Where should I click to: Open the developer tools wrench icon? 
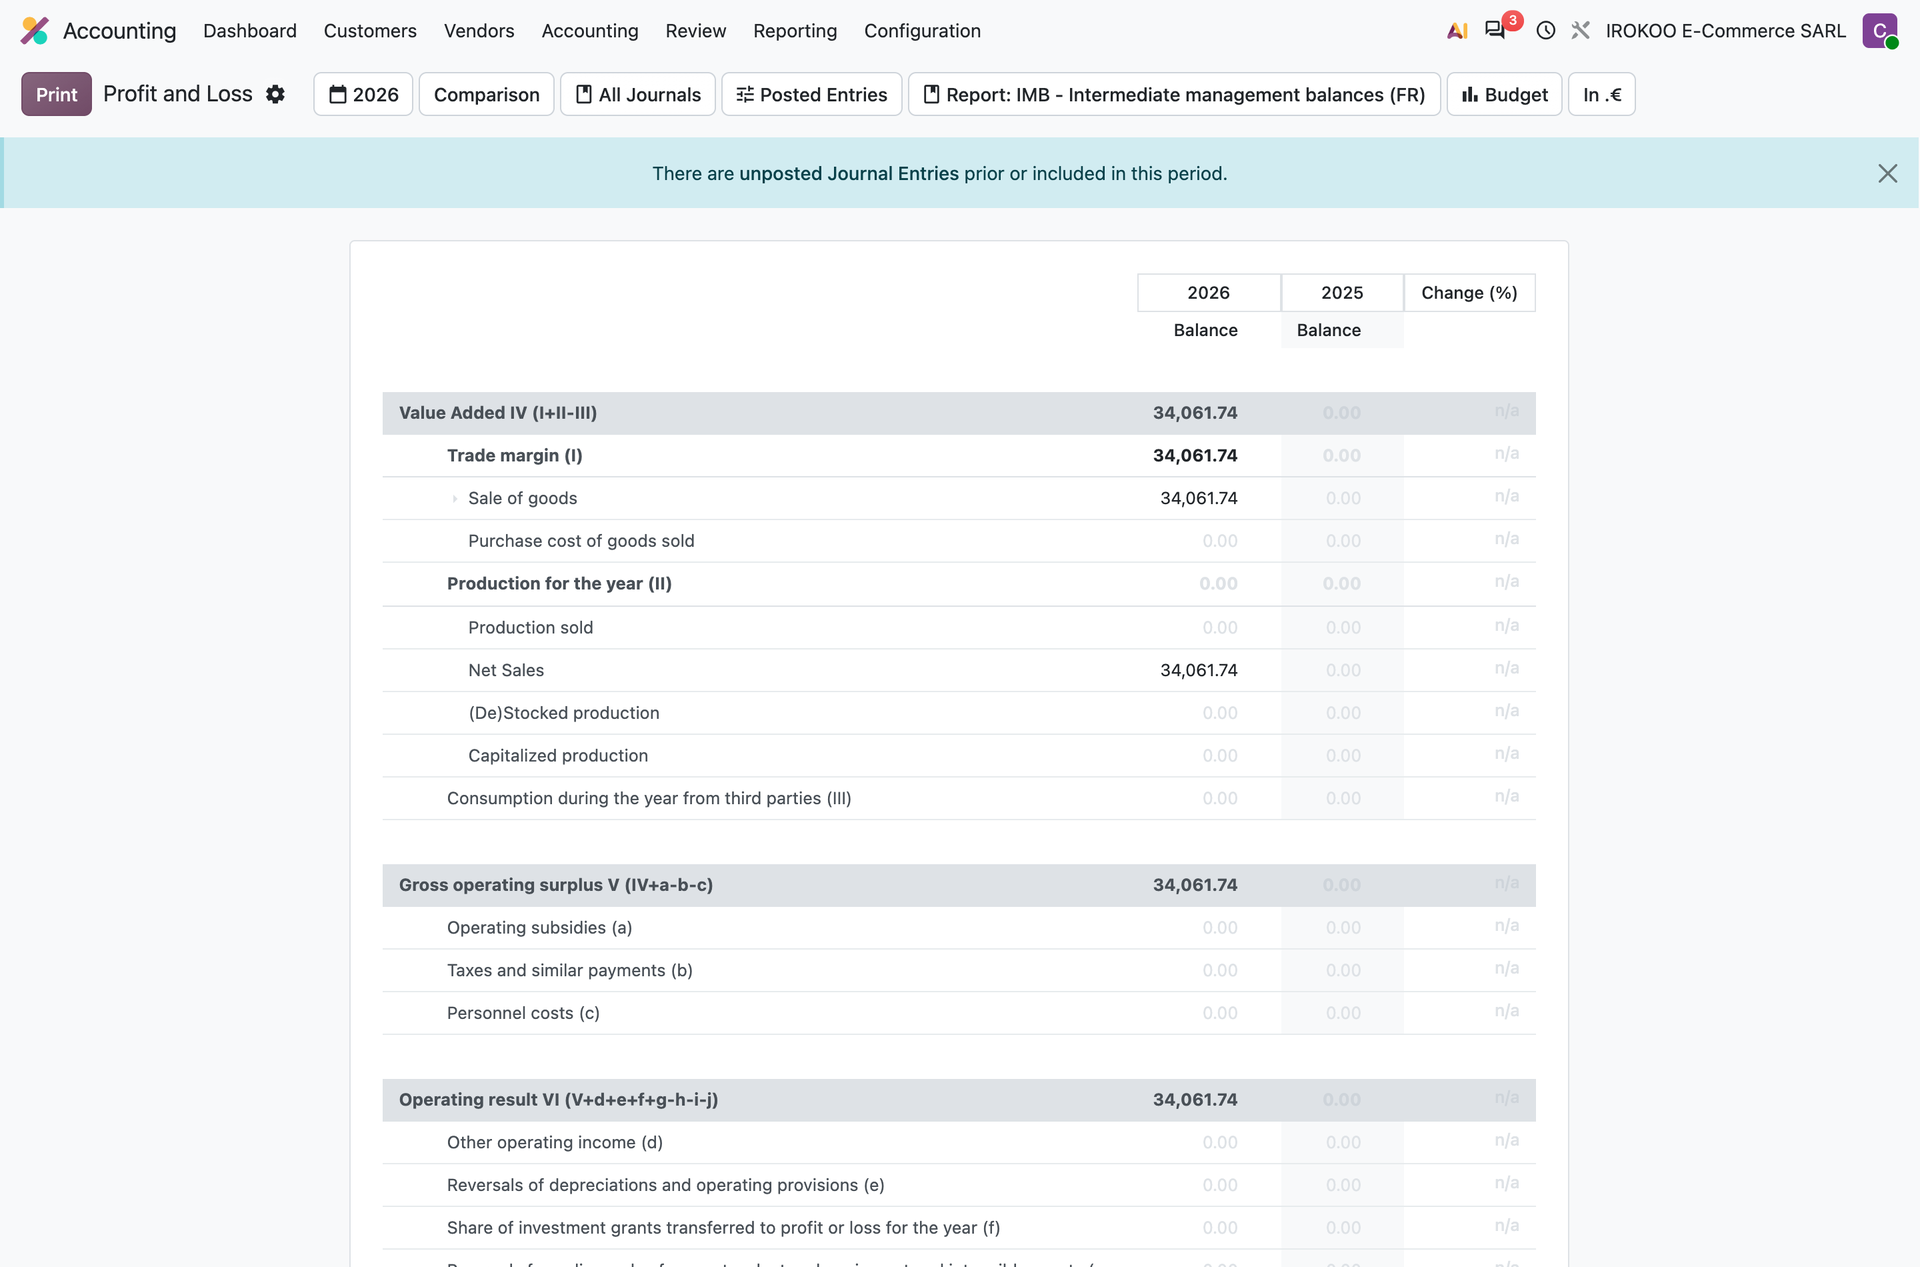1580,31
